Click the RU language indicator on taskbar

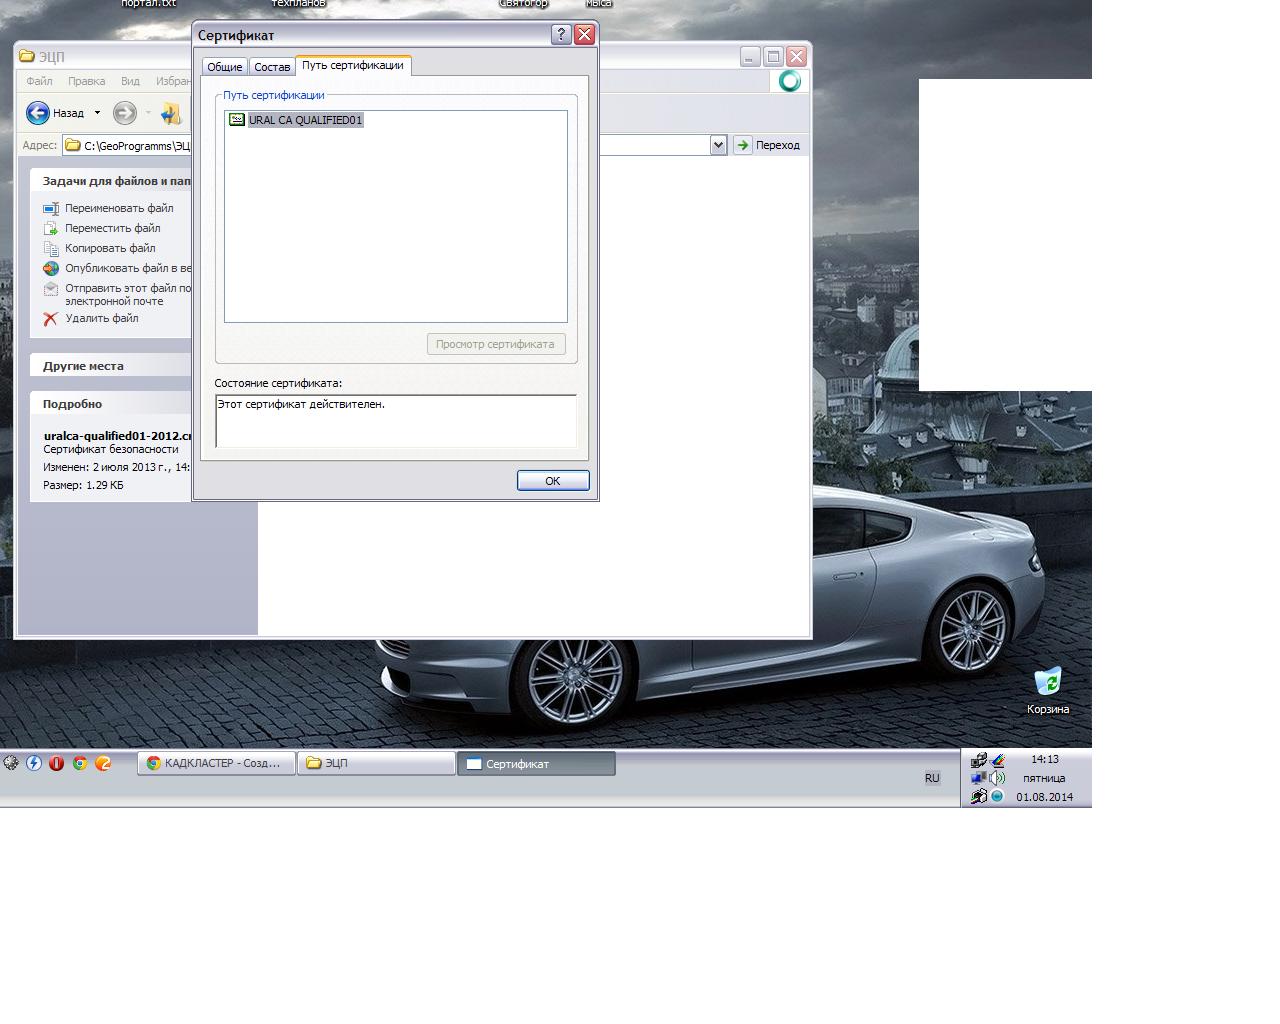click(x=932, y=778)
